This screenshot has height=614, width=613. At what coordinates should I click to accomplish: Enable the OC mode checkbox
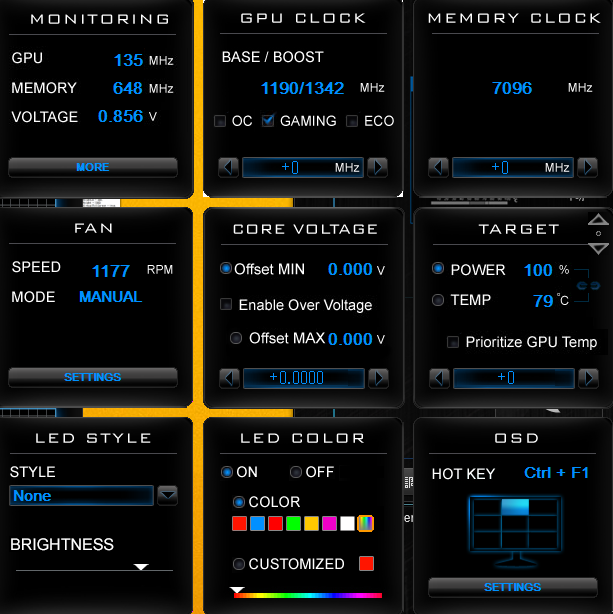point(220,121)
